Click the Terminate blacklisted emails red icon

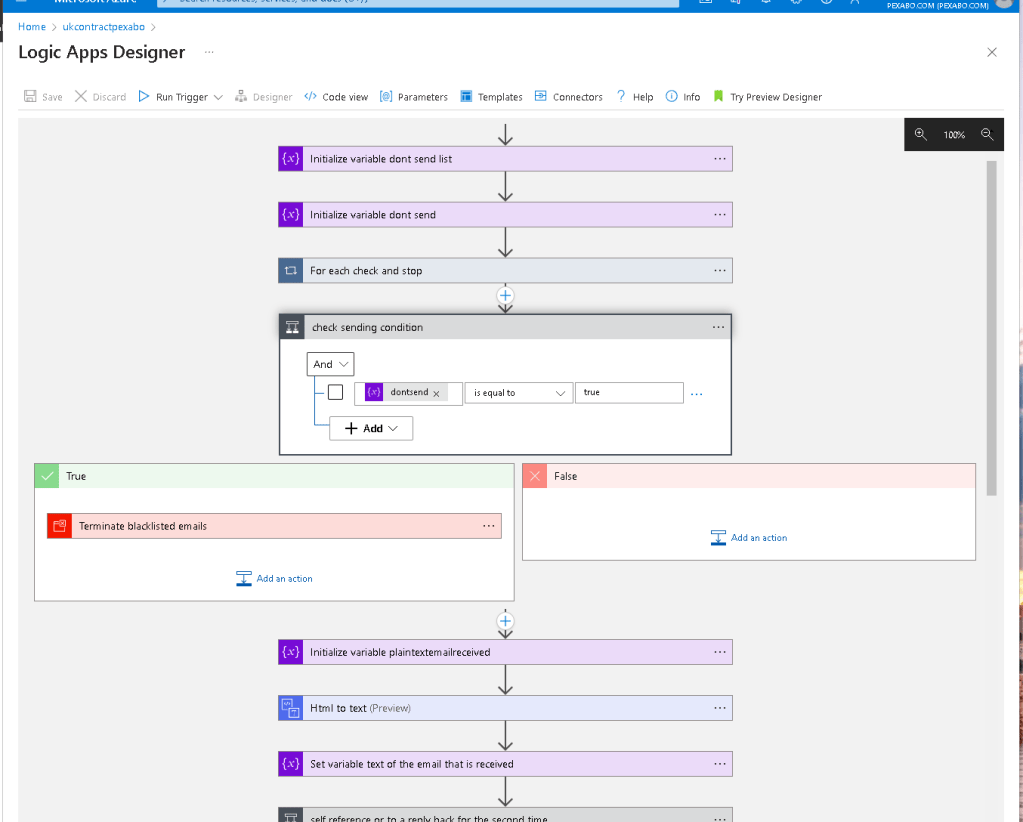(59, 526)
